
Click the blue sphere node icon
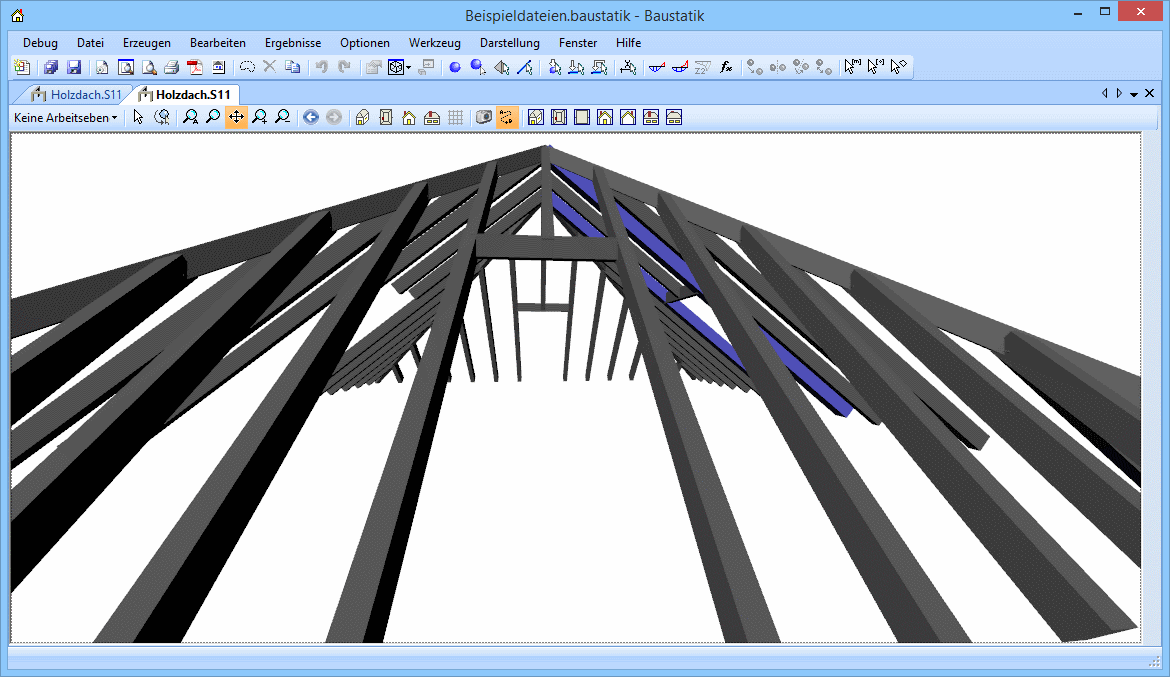coord(454,68)
